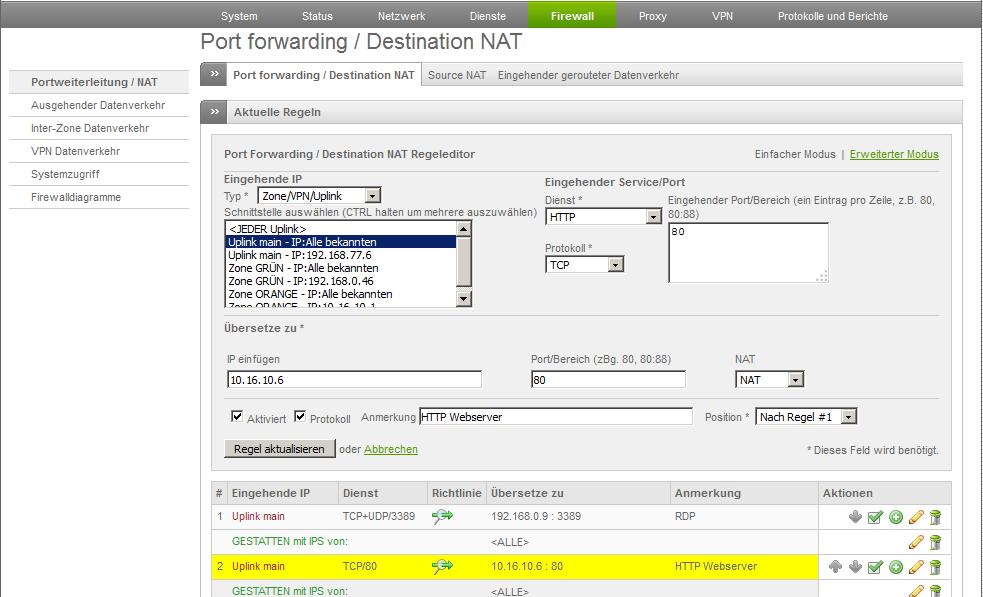Screen dimensions: 983x597
Task: Click green plus icon in RDP rule row
Action: pyautogui.click(x=896, y=517)
